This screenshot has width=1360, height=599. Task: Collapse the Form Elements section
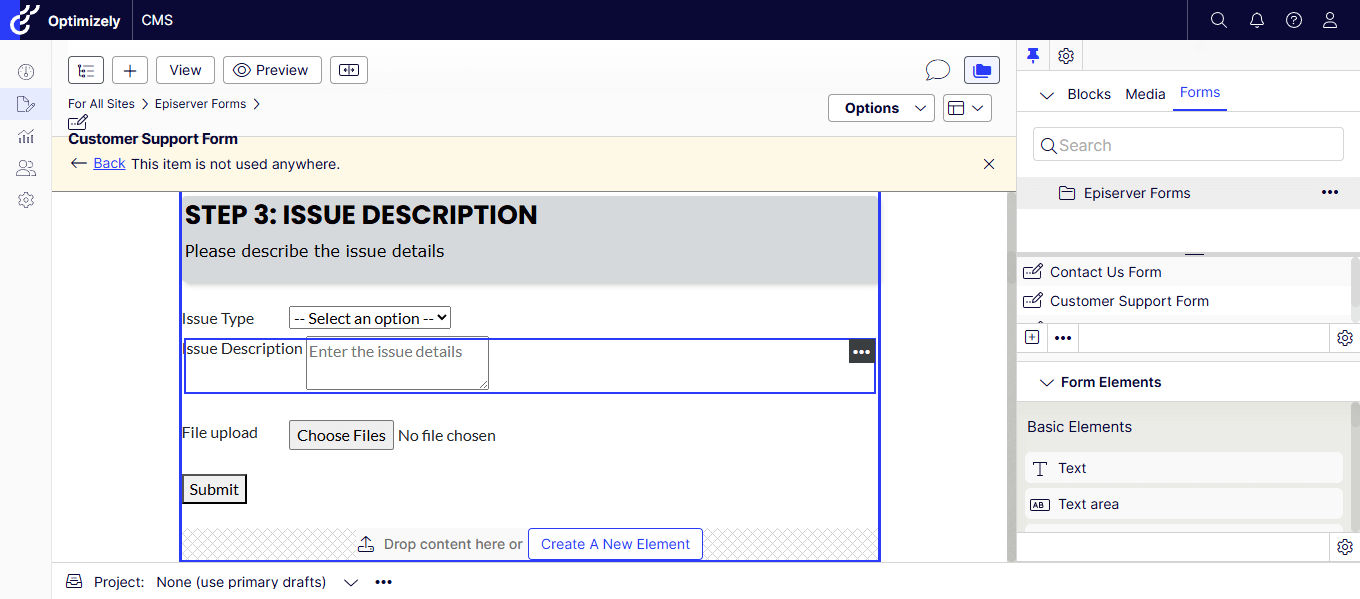pyautogui.click(x=1047, y=382)
